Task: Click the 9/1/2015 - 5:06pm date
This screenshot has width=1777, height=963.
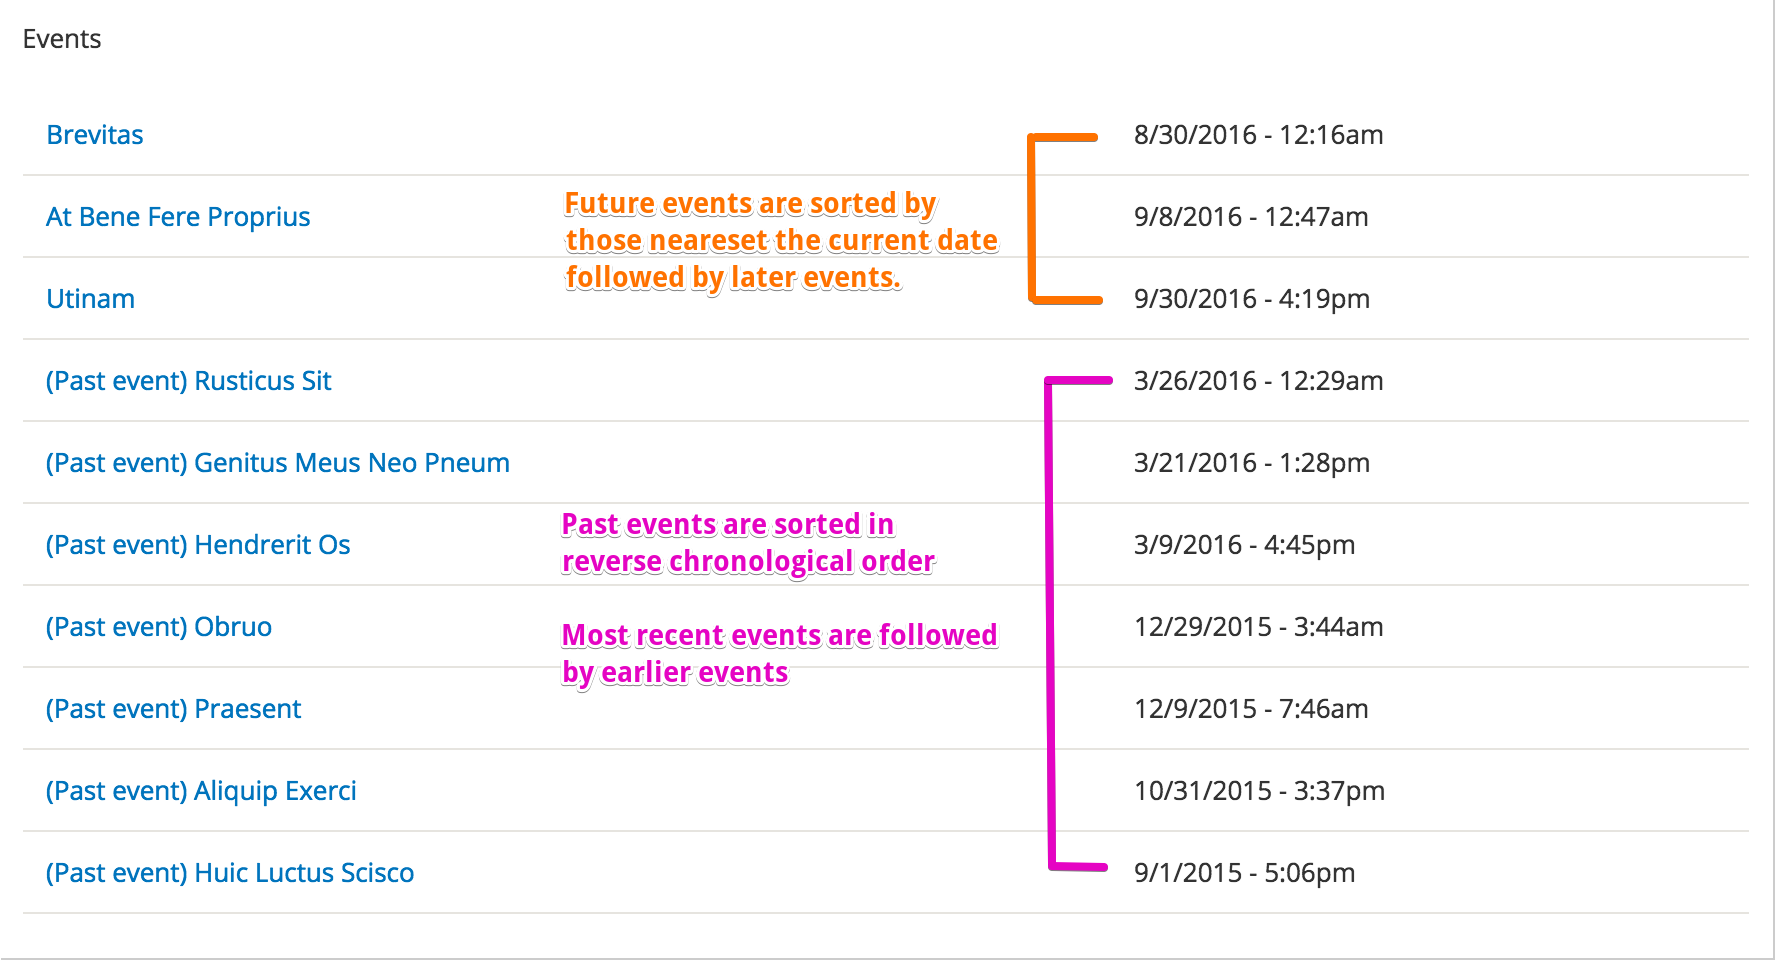Action: pyautogui.click(x=1244, y=873)
